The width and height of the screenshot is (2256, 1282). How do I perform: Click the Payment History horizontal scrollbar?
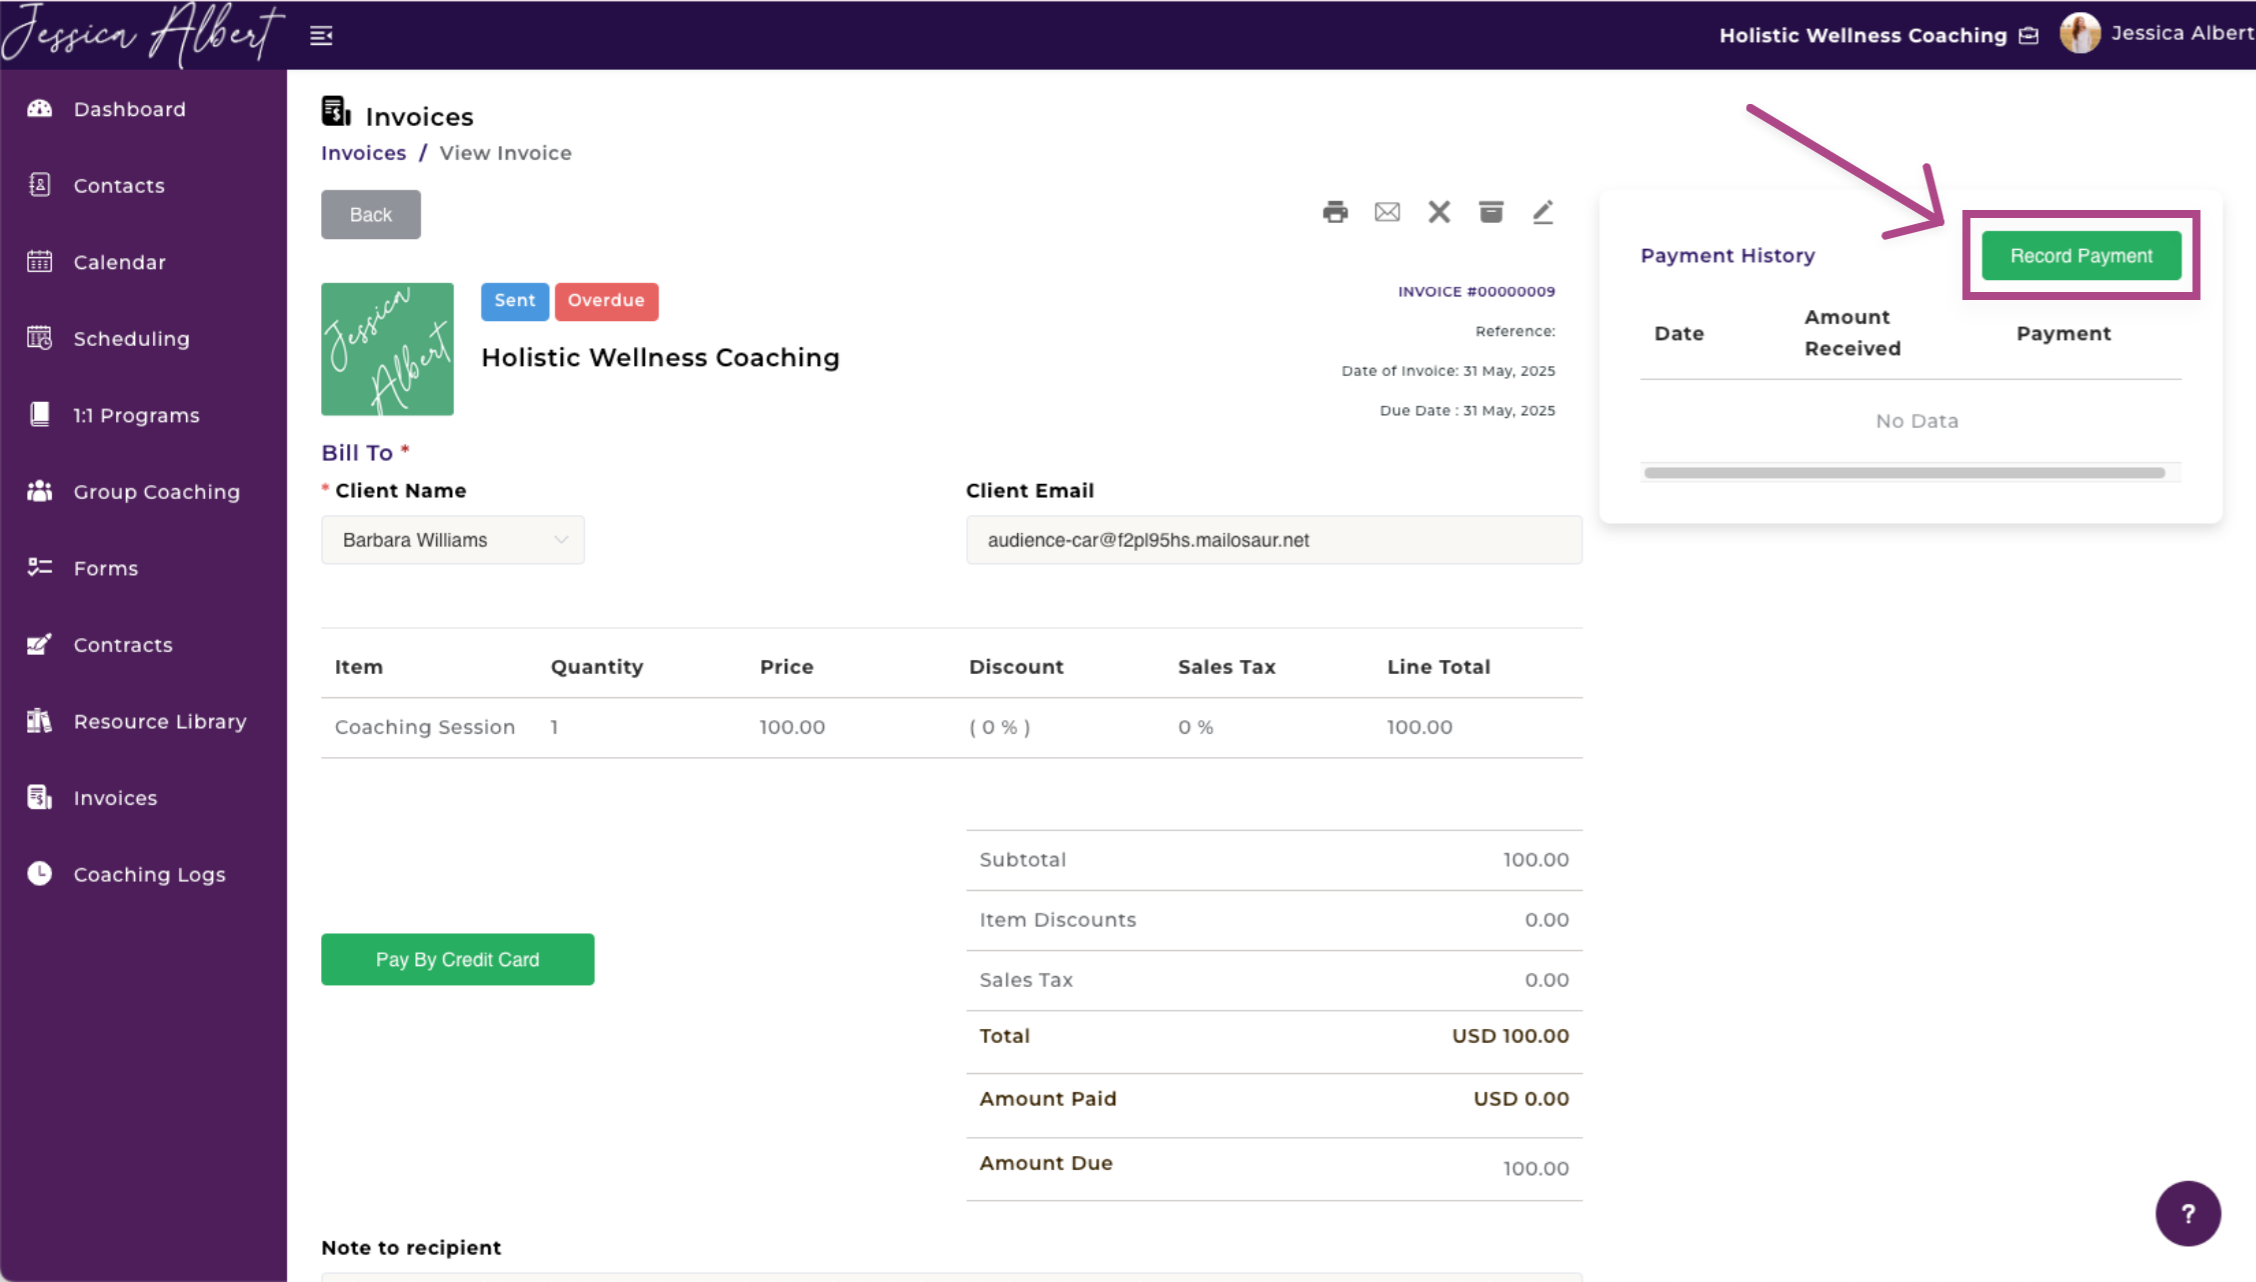click(x=1904, y=473)
